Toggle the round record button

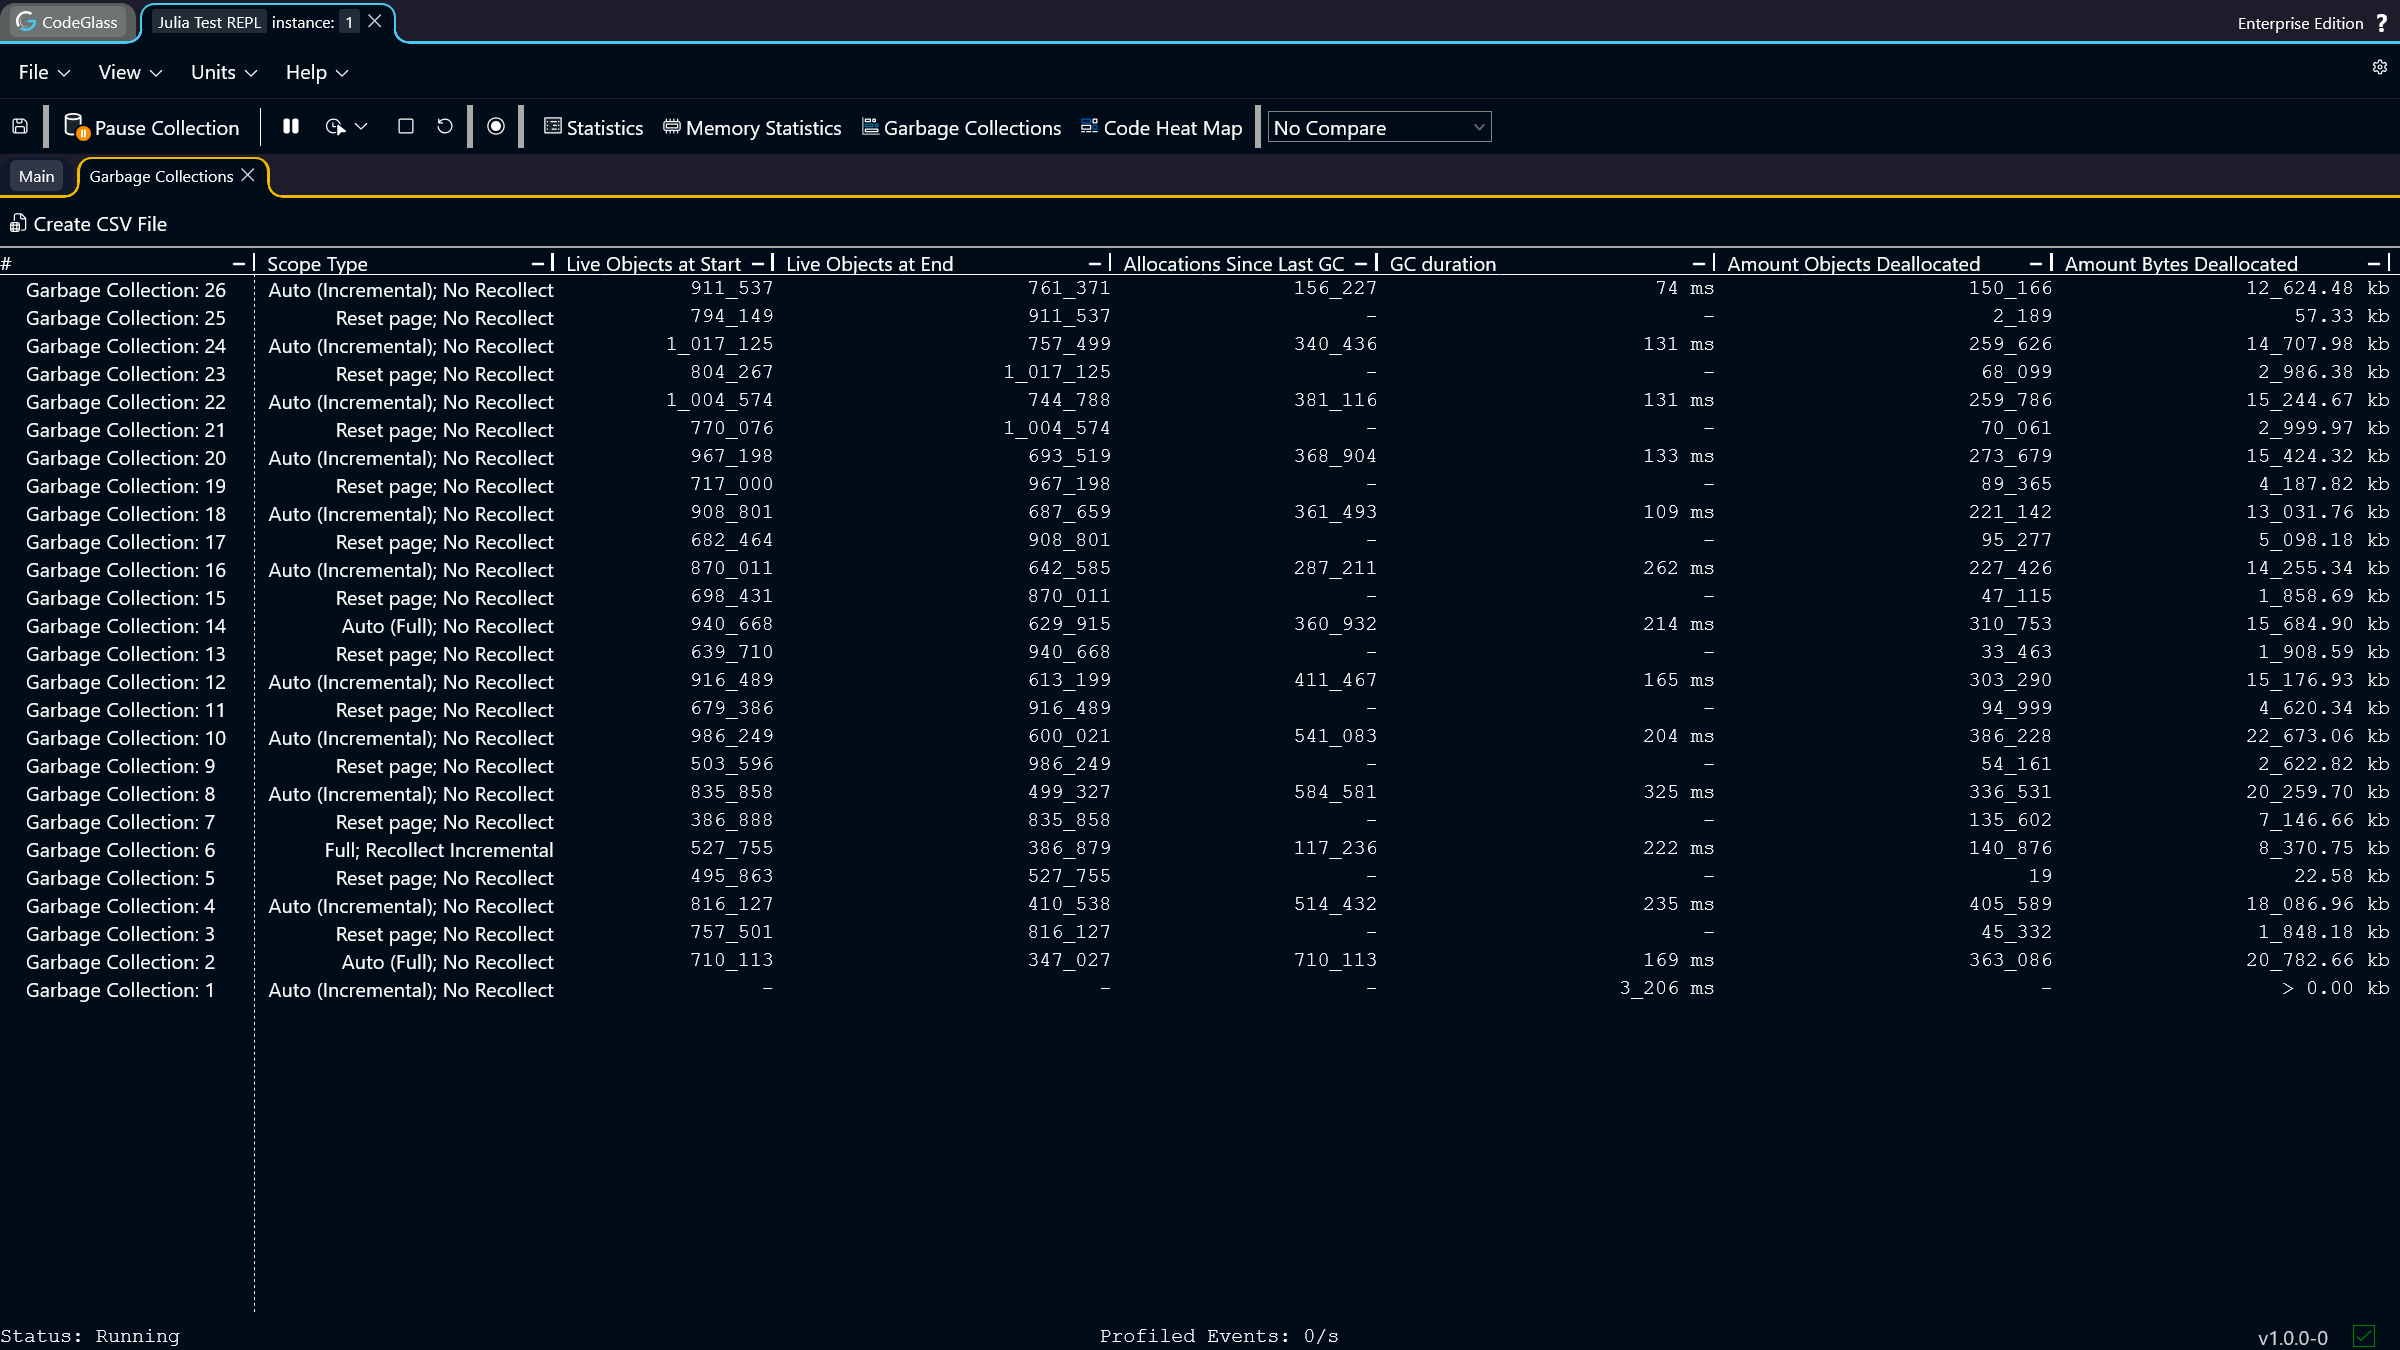[496, 127]
